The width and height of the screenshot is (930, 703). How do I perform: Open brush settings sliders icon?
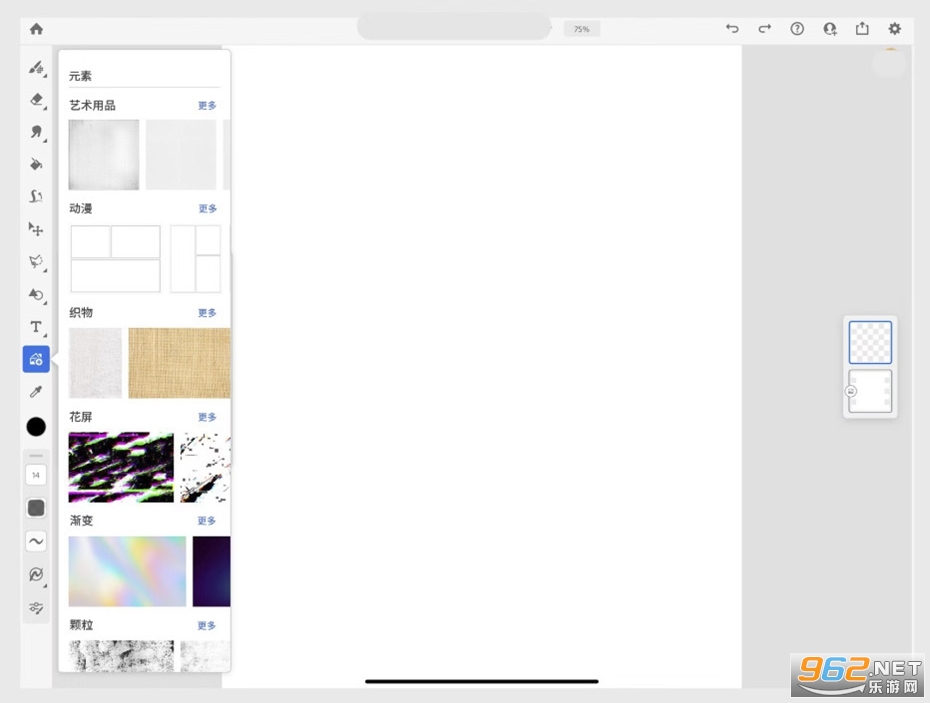click(x=36, y=607)
